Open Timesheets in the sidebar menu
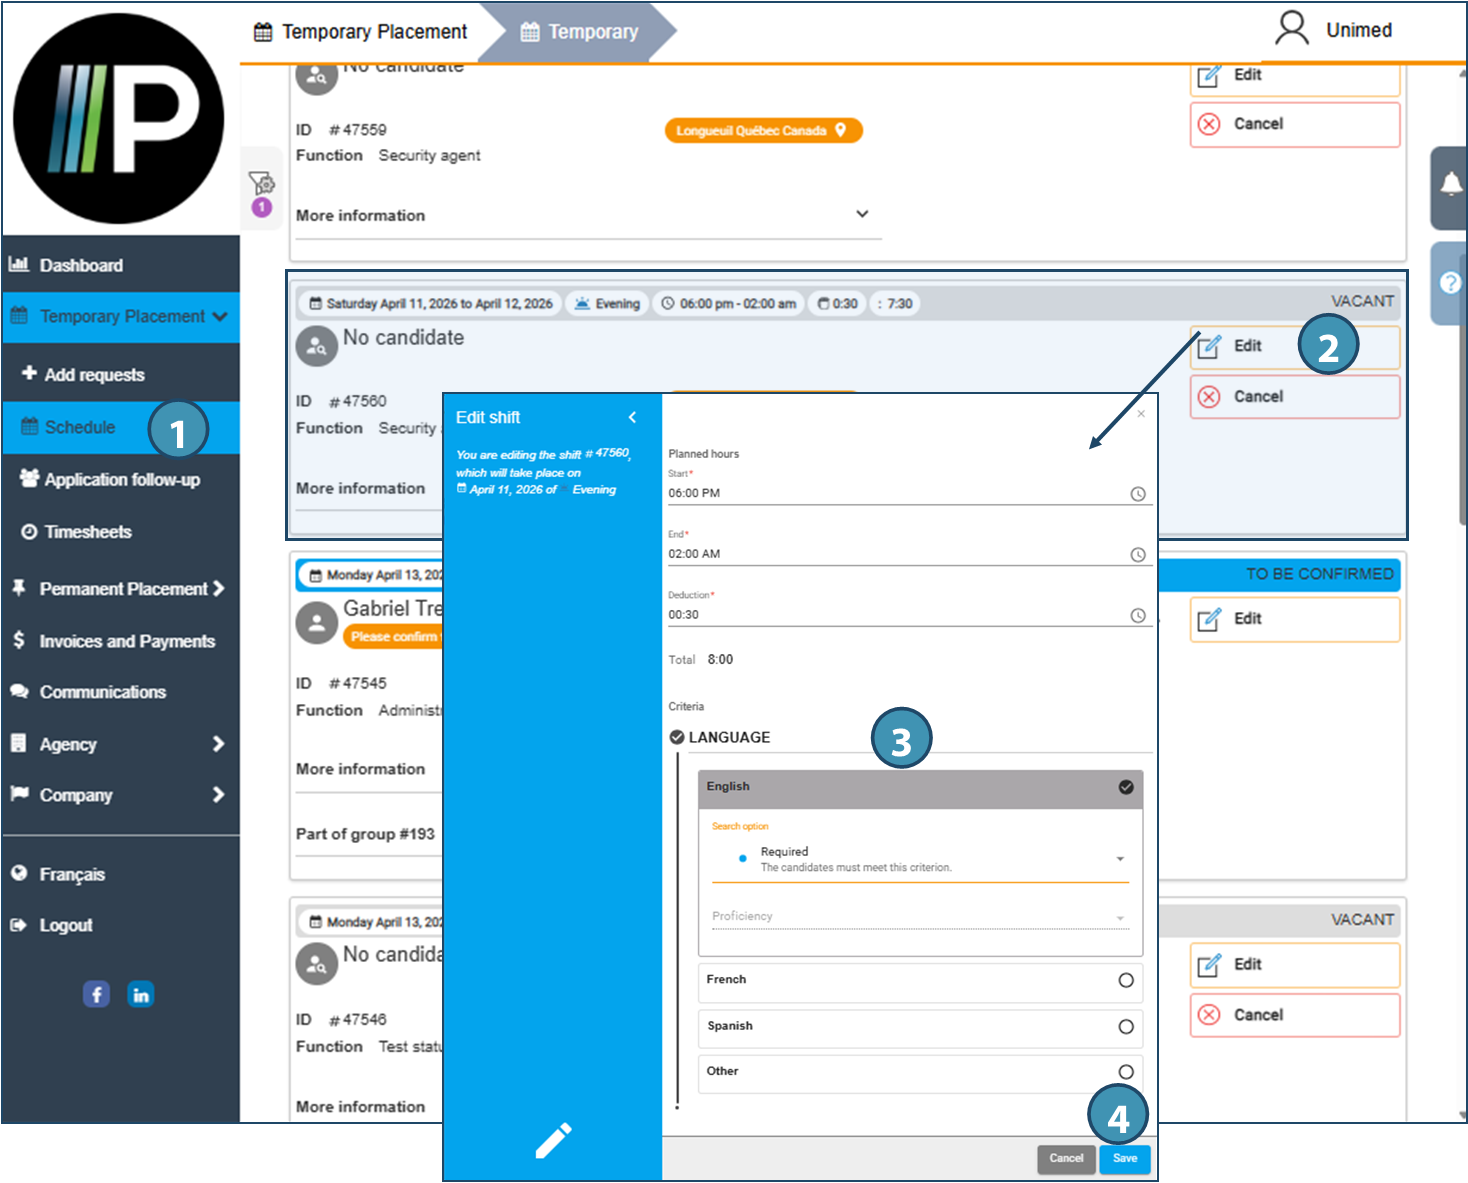 [88, 532]
